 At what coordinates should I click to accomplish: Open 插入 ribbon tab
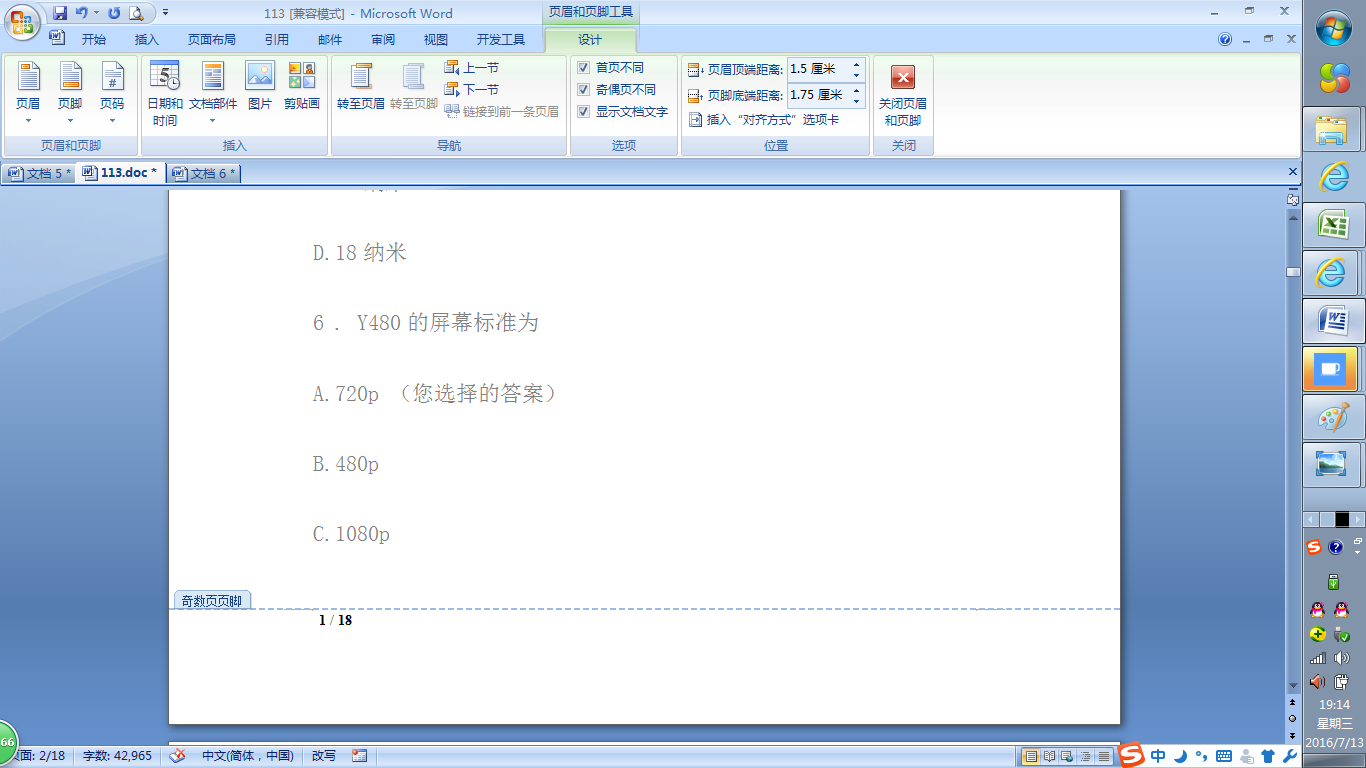(147, 40)
